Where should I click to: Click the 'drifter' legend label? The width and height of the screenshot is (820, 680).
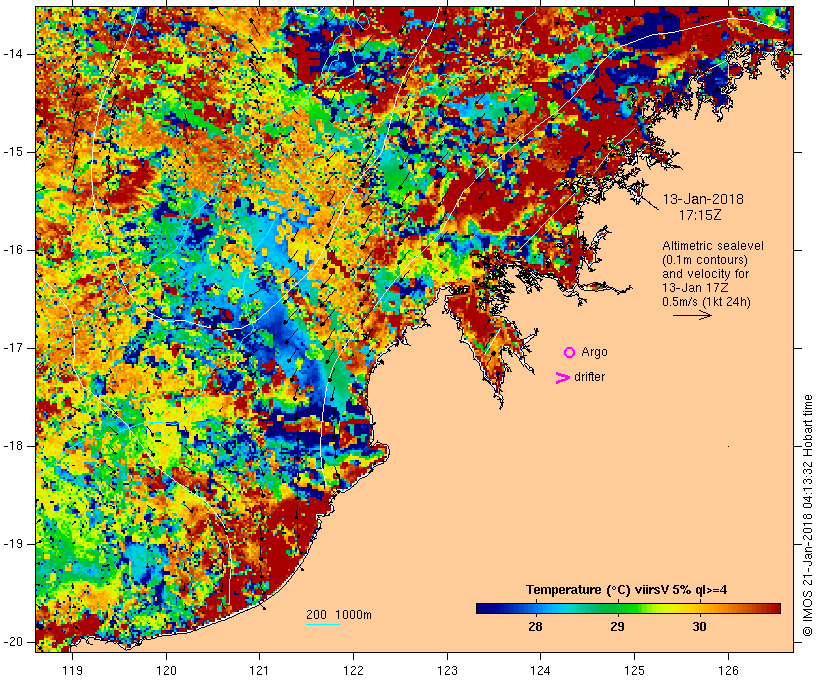[x=589, y=377]
